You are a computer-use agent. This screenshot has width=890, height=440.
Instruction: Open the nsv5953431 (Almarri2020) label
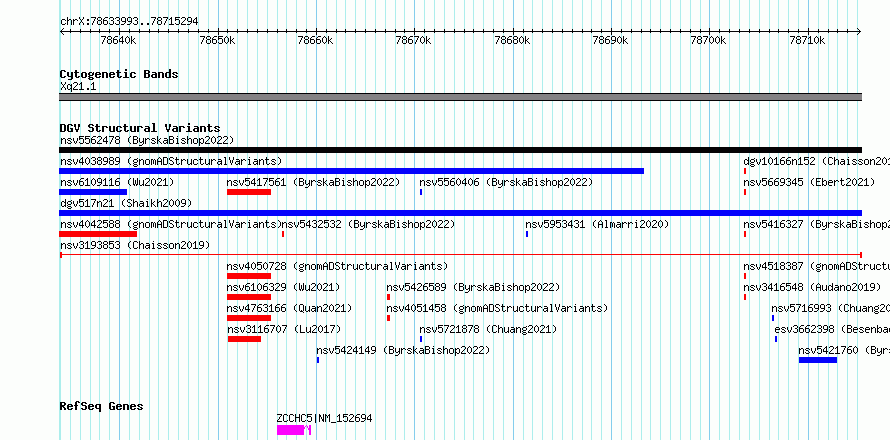click(597, 224)
